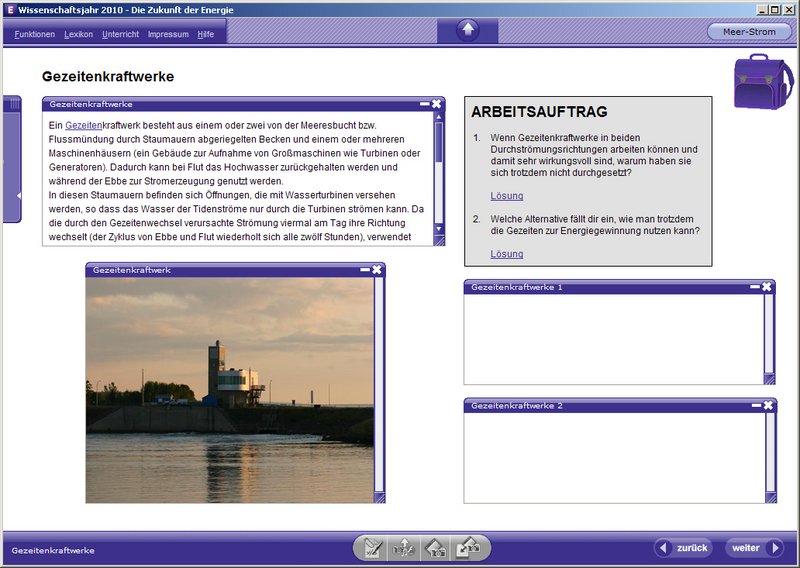Minimize the Gezeitenkraftwerke 2 panel
The image size is (800, 568).
tap(756, 405)
